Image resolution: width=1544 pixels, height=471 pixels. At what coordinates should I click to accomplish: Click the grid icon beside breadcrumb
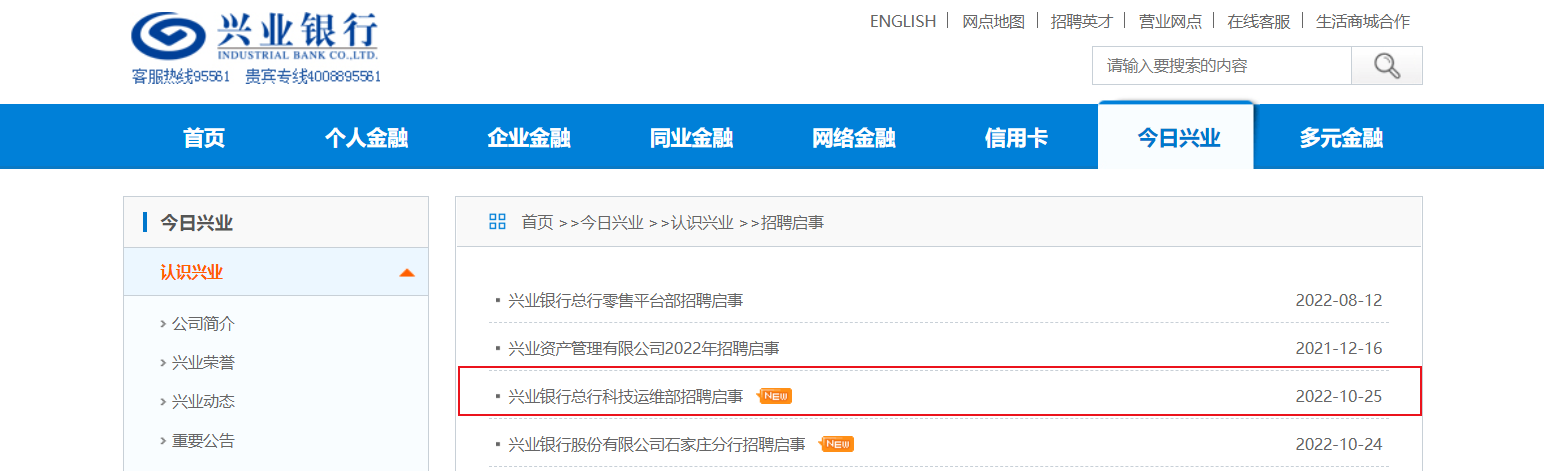497,221
